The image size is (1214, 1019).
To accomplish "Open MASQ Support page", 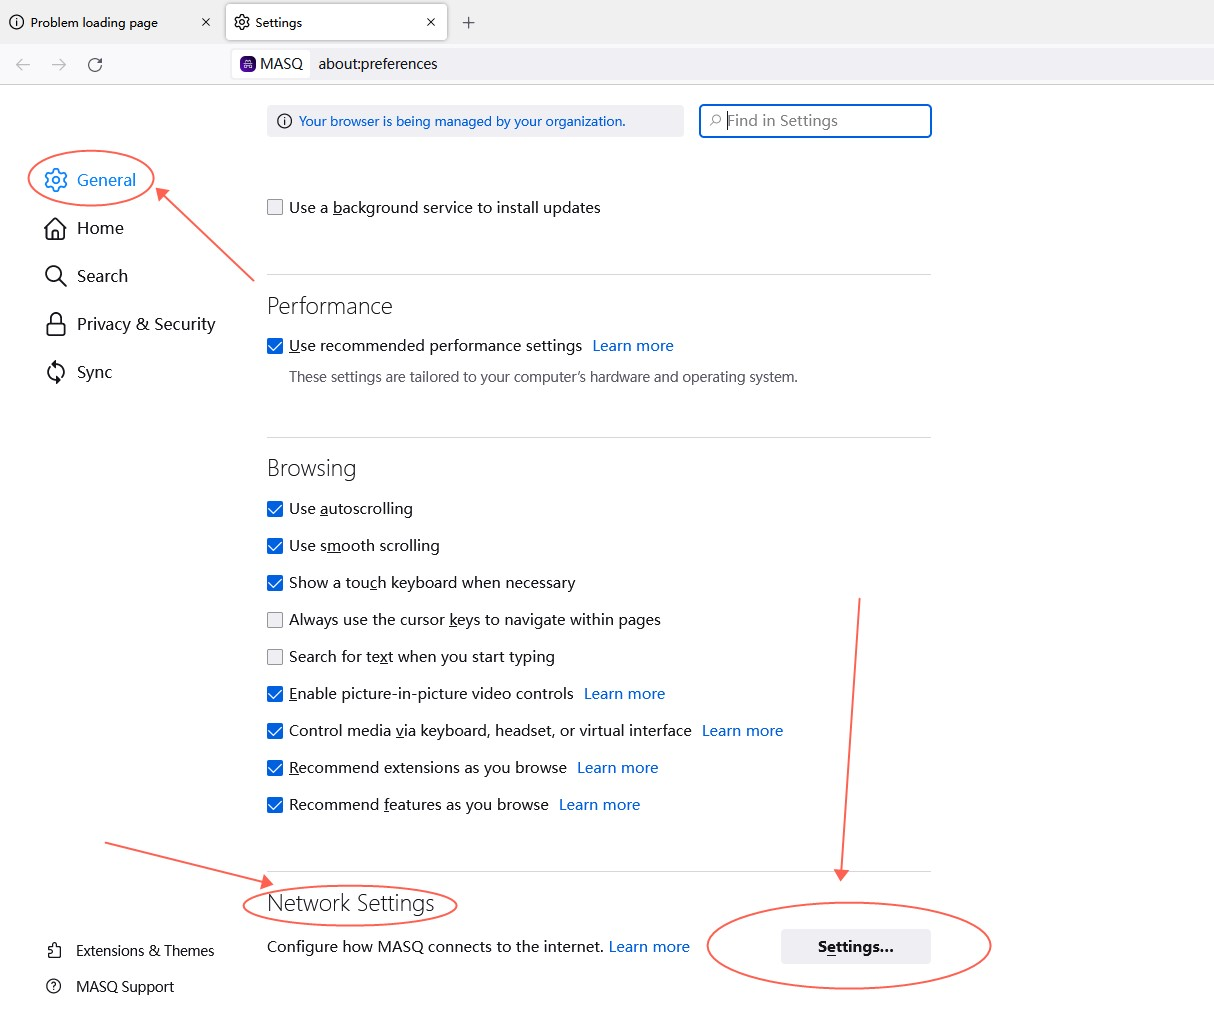I will (x=110, y=987).
